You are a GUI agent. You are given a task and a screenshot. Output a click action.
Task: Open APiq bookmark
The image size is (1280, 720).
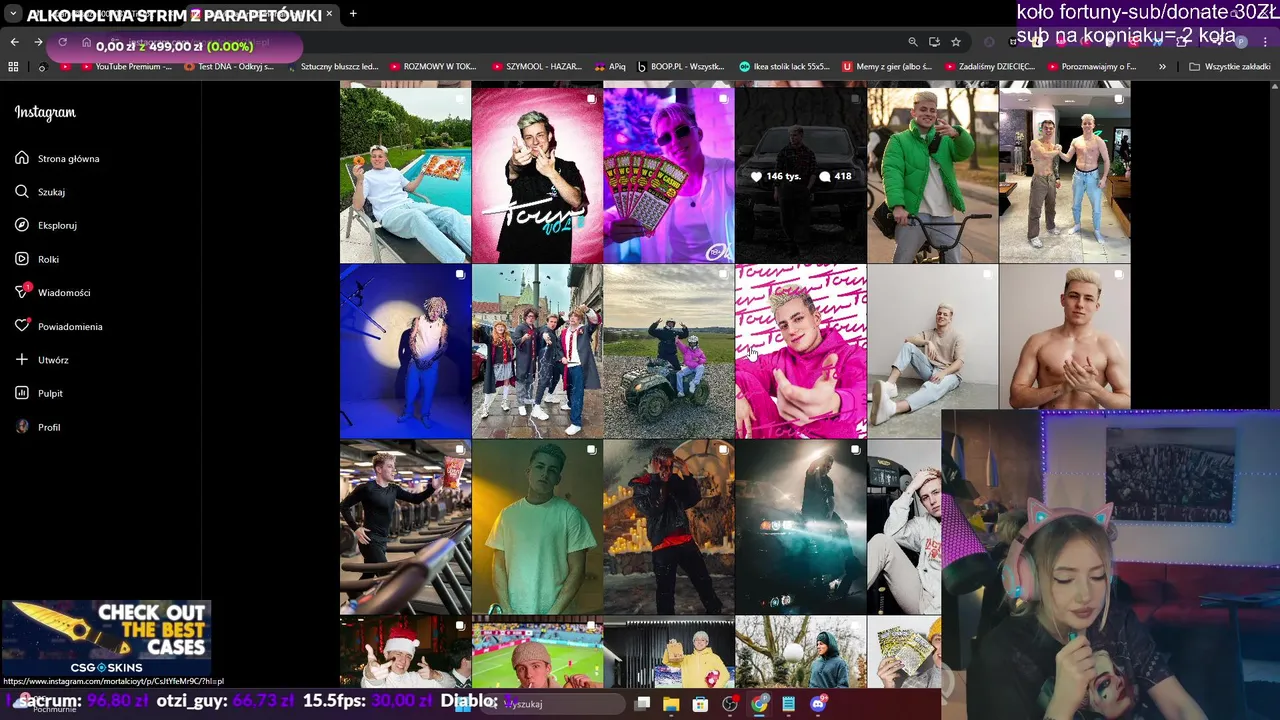[610, 67]
